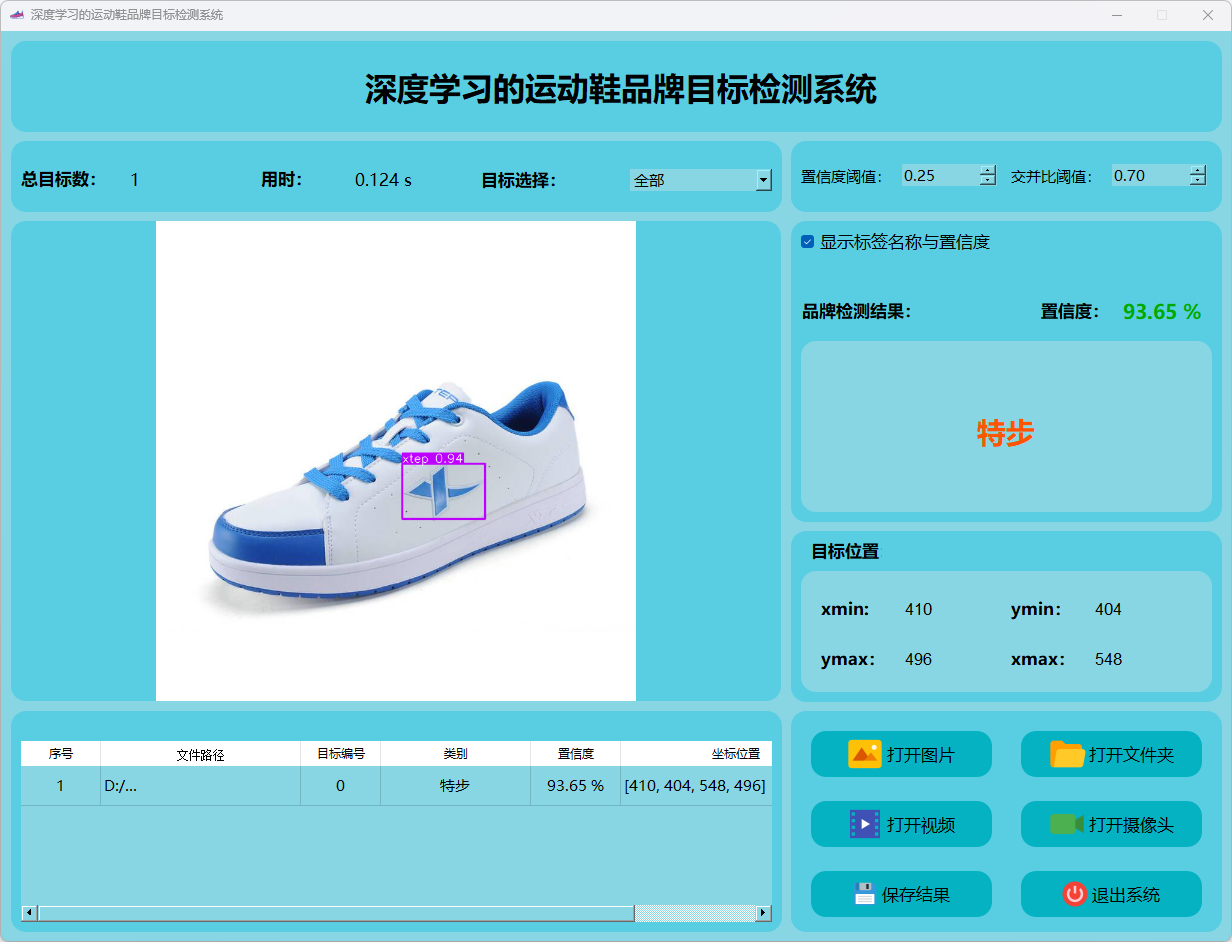Decrease the 置信度阈值 value with down arrow

pos(988,181)
